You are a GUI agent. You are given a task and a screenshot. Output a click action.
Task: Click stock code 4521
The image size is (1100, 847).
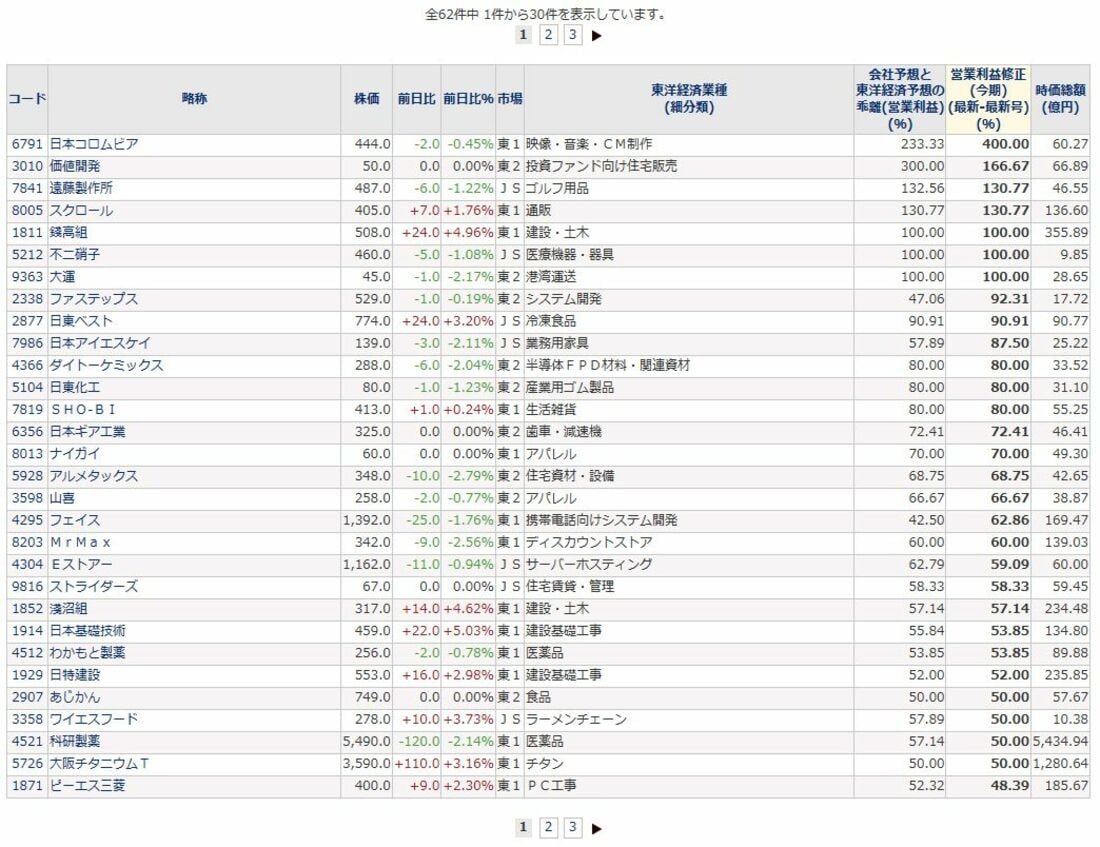tap(27, 741)
